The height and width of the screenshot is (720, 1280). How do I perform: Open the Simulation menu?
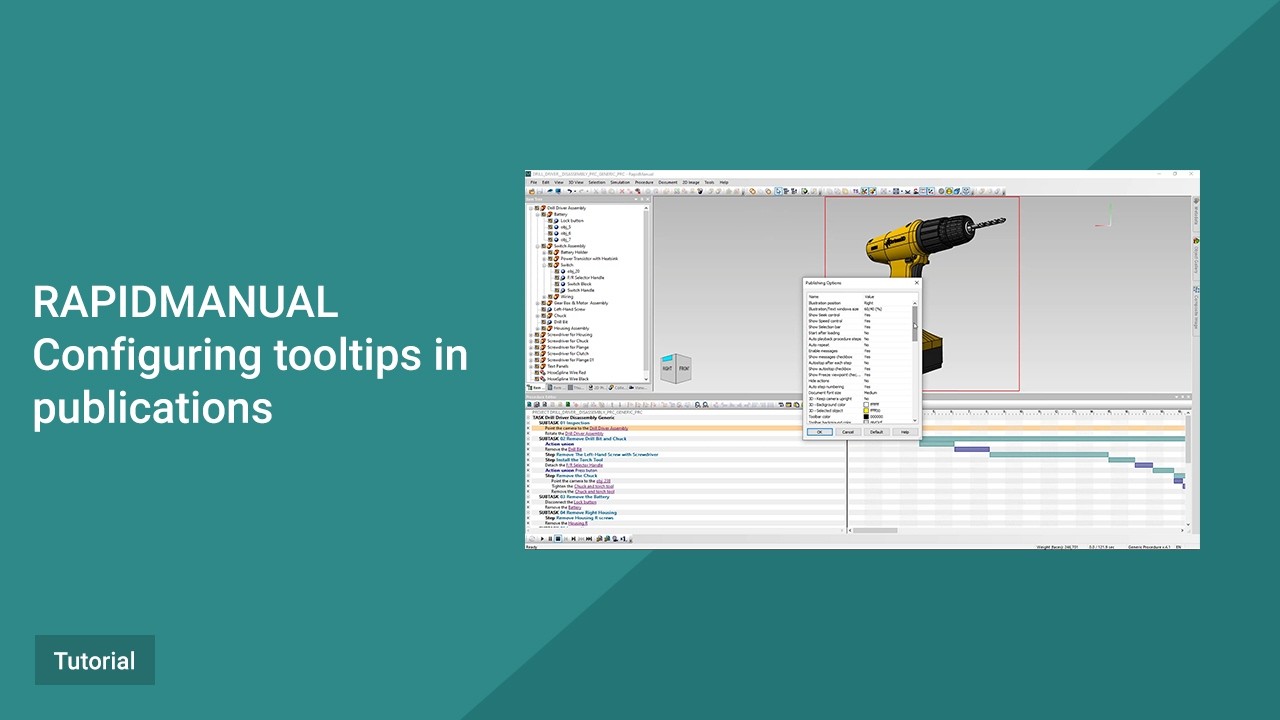[620, 182]
